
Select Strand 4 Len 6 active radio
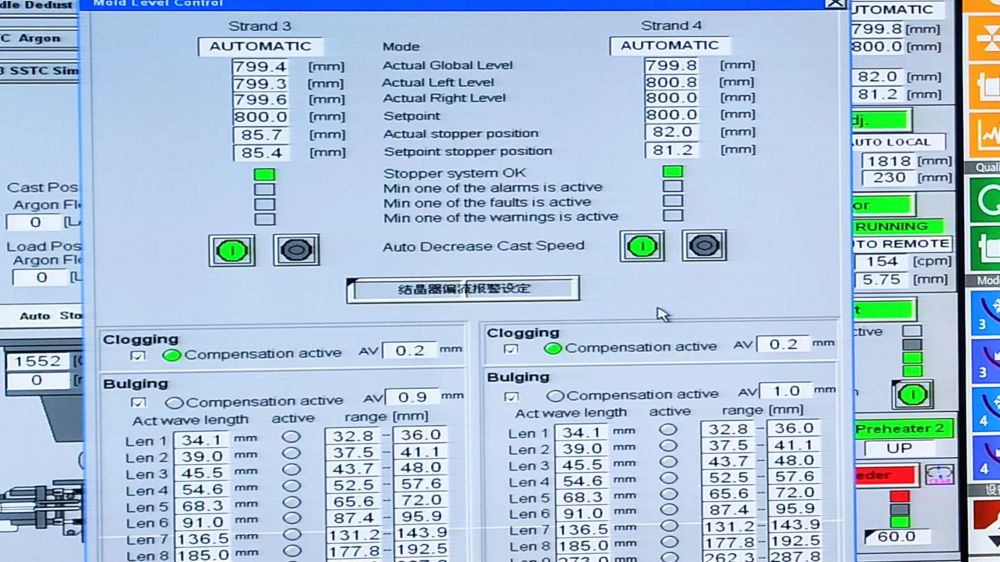click(x=668, y=510)
